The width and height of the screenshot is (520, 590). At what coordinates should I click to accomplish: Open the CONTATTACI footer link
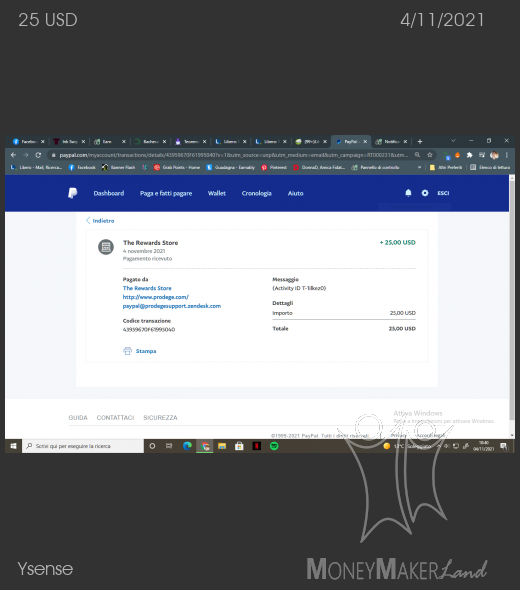click(x=115, y=418)
